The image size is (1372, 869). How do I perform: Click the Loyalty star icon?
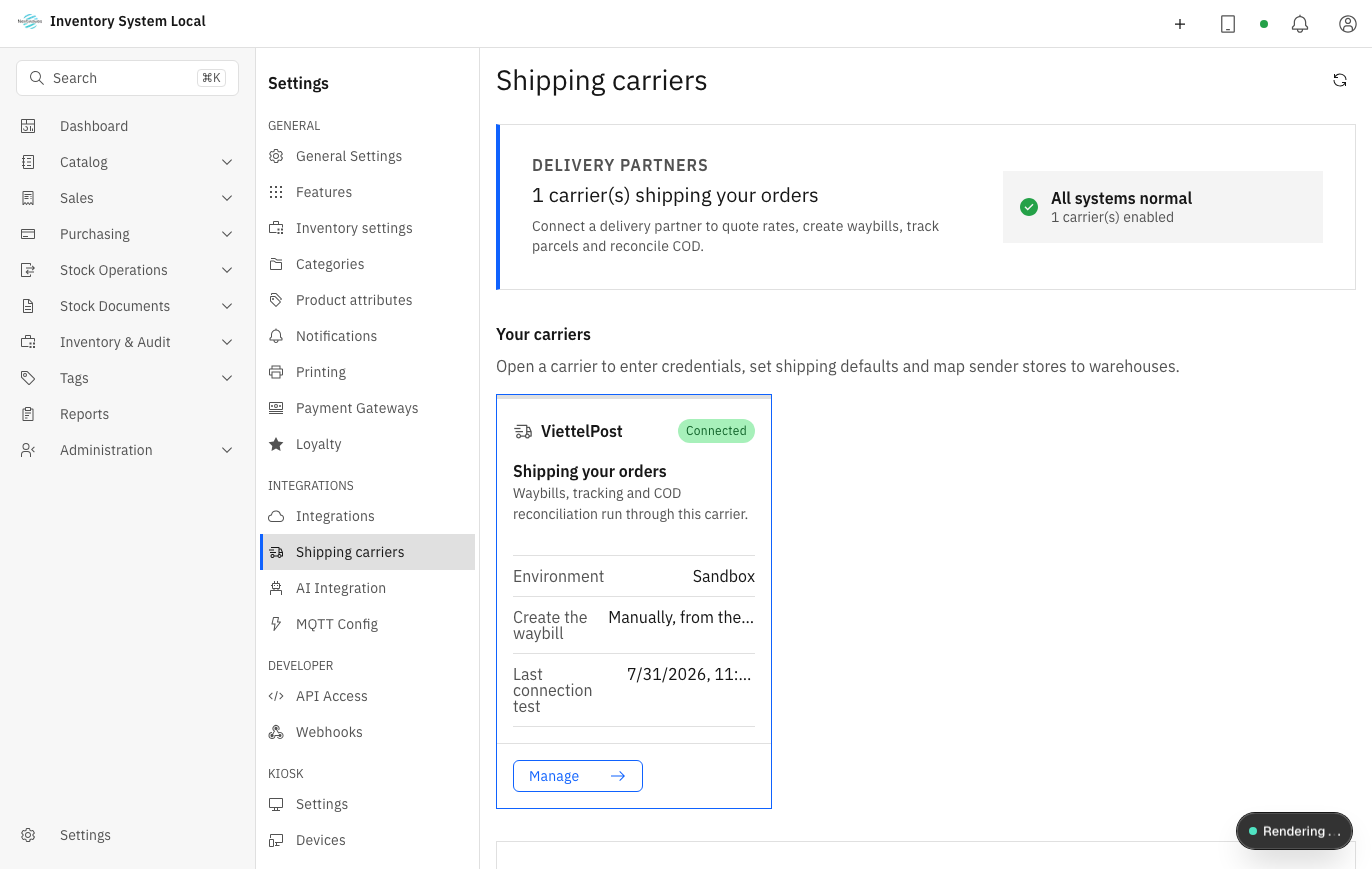click(276, 444)
